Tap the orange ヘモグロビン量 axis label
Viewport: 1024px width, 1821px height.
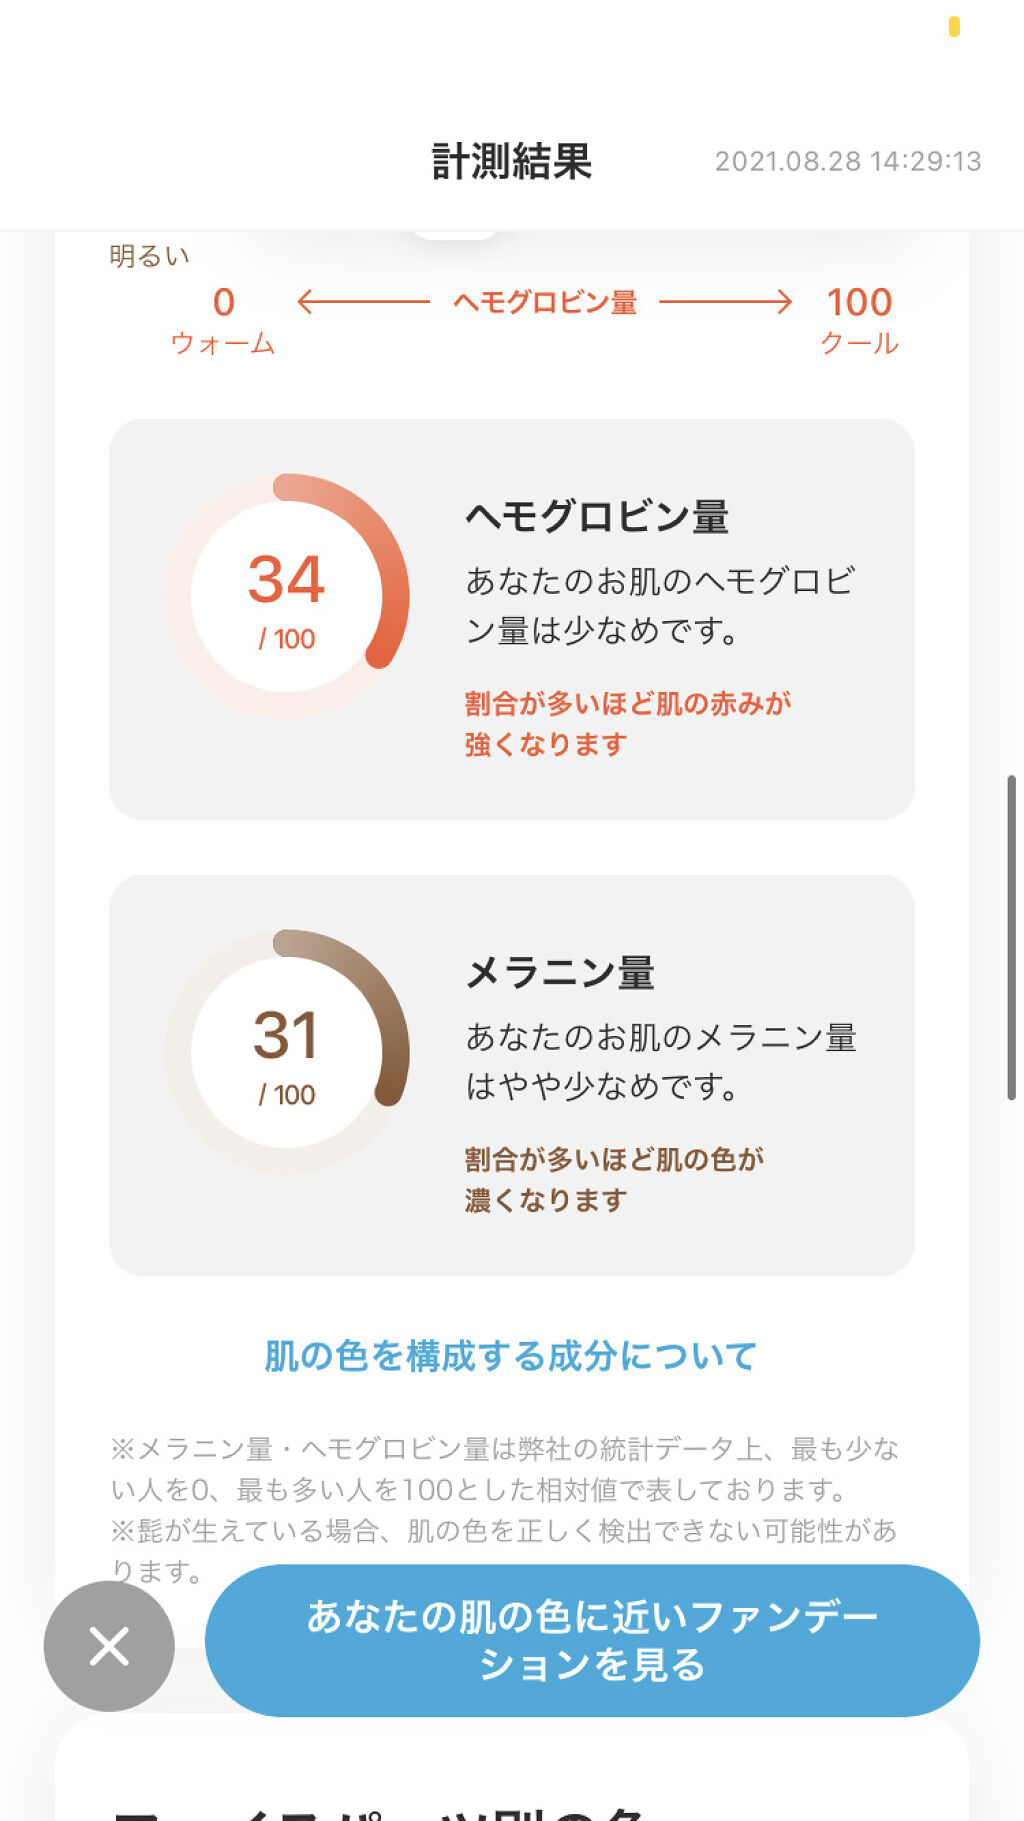coord(545,302)
